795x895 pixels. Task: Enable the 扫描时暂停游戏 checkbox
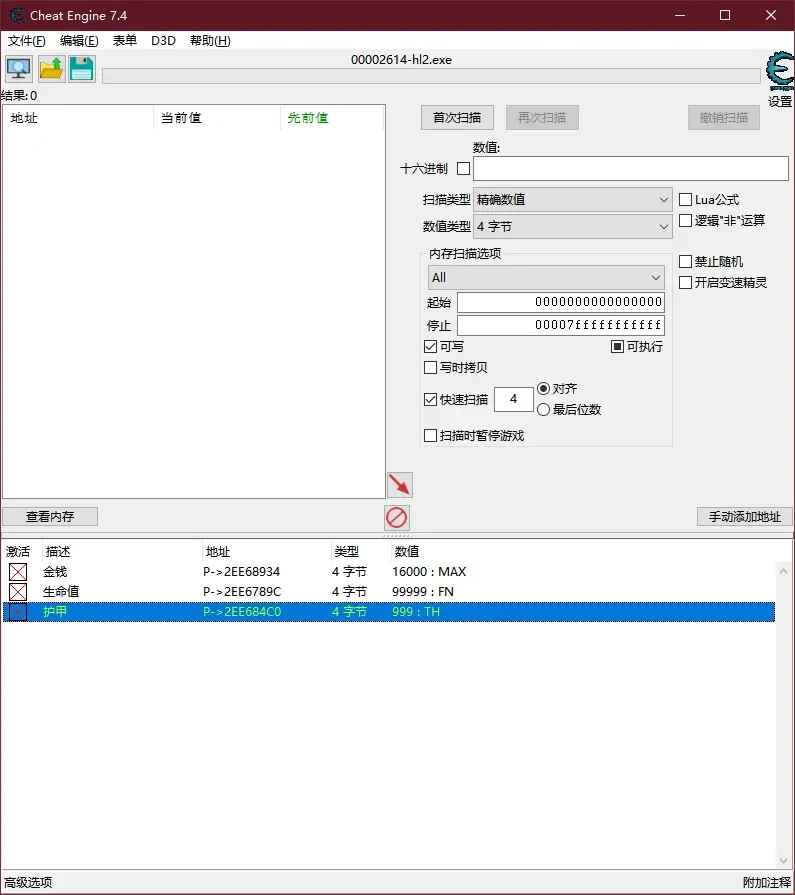[431, 436]
